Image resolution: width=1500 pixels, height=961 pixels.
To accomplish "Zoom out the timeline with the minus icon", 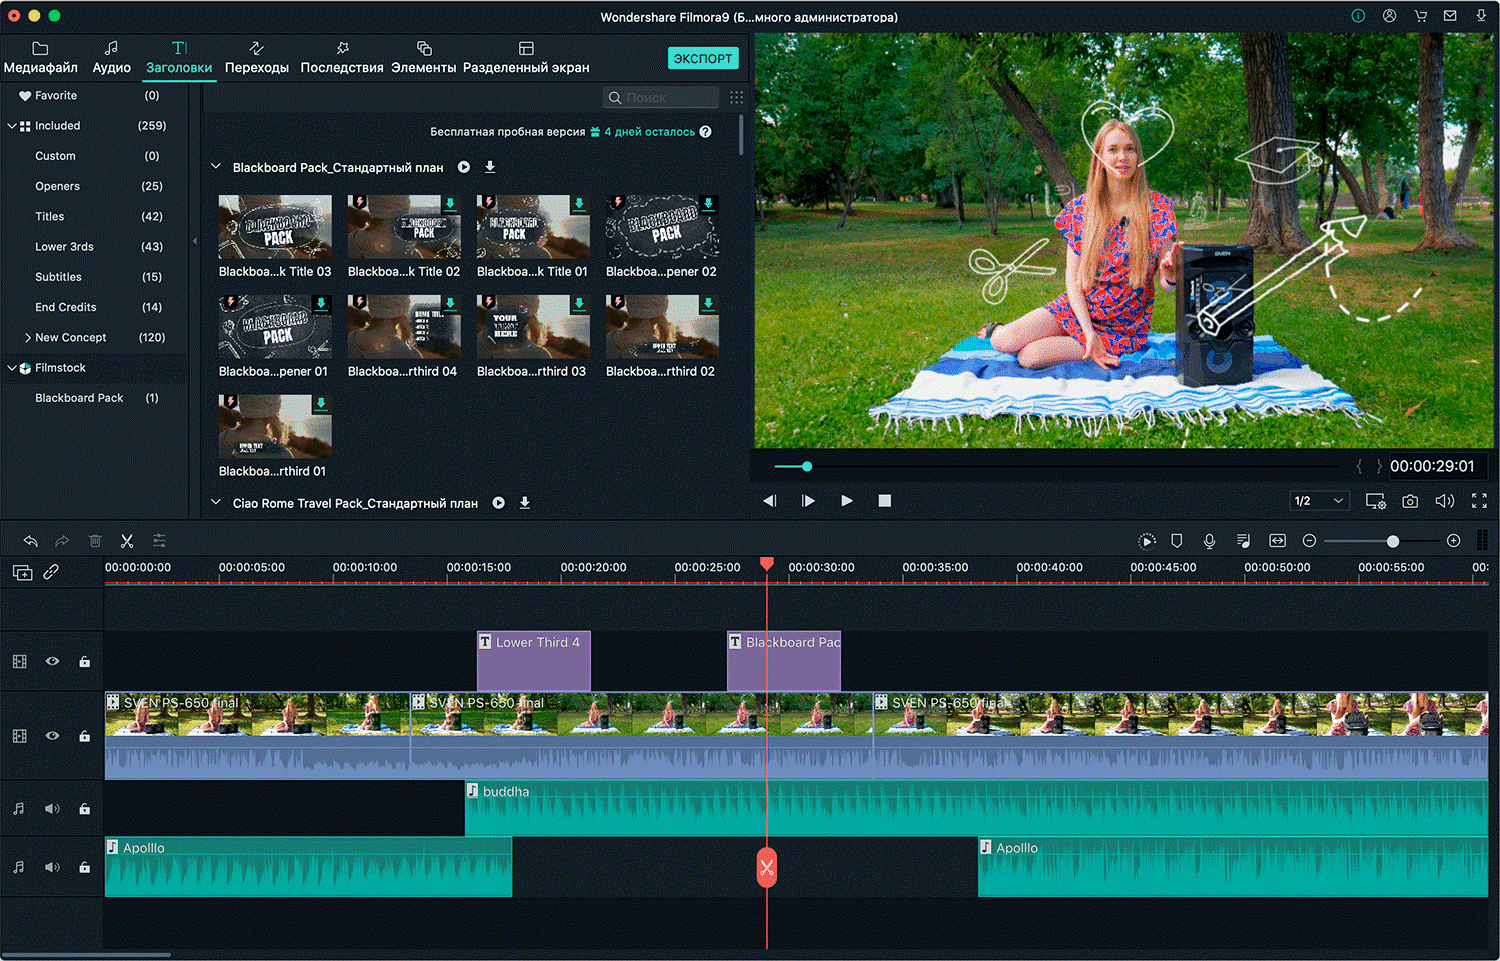I will coord(1309,541).
